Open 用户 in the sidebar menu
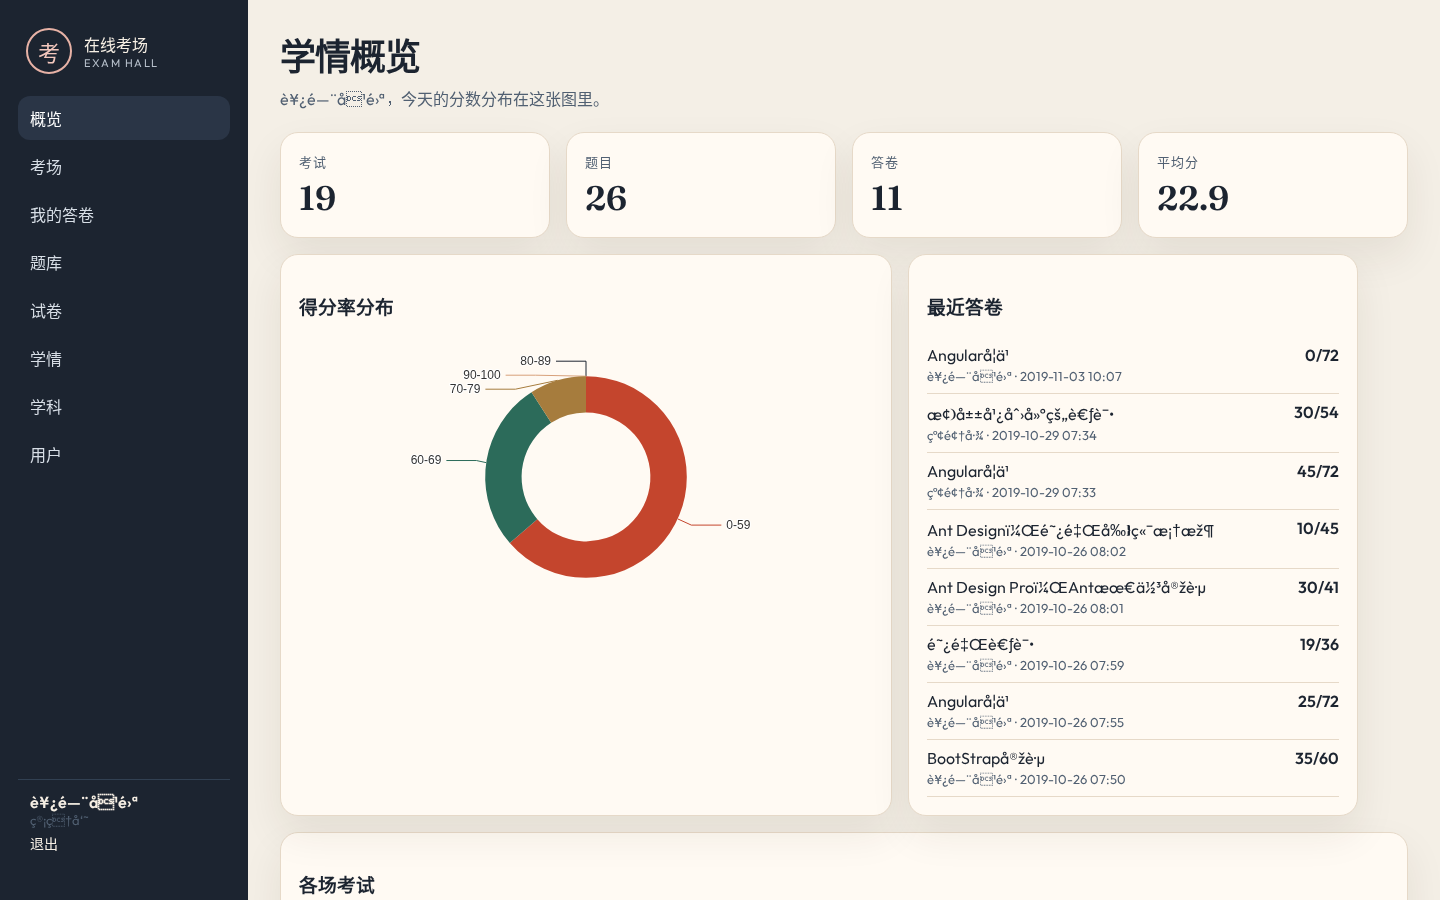The width and height of the screenshot is (1440, 900). coord(124,454)
